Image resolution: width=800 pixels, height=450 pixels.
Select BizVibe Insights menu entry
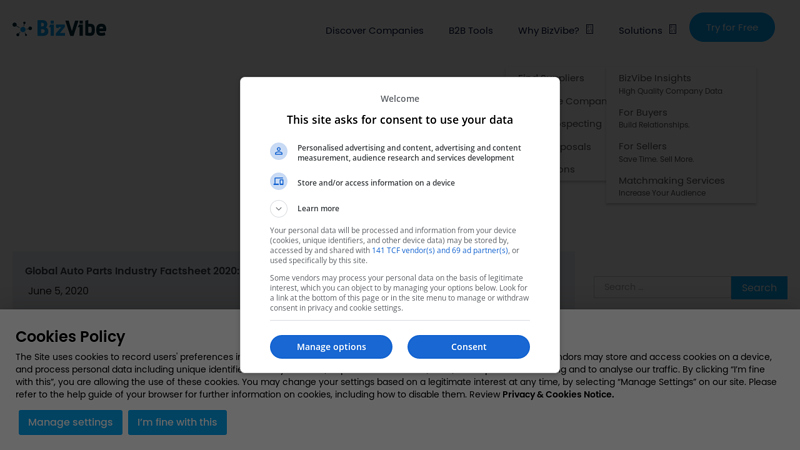pos(655,78)
